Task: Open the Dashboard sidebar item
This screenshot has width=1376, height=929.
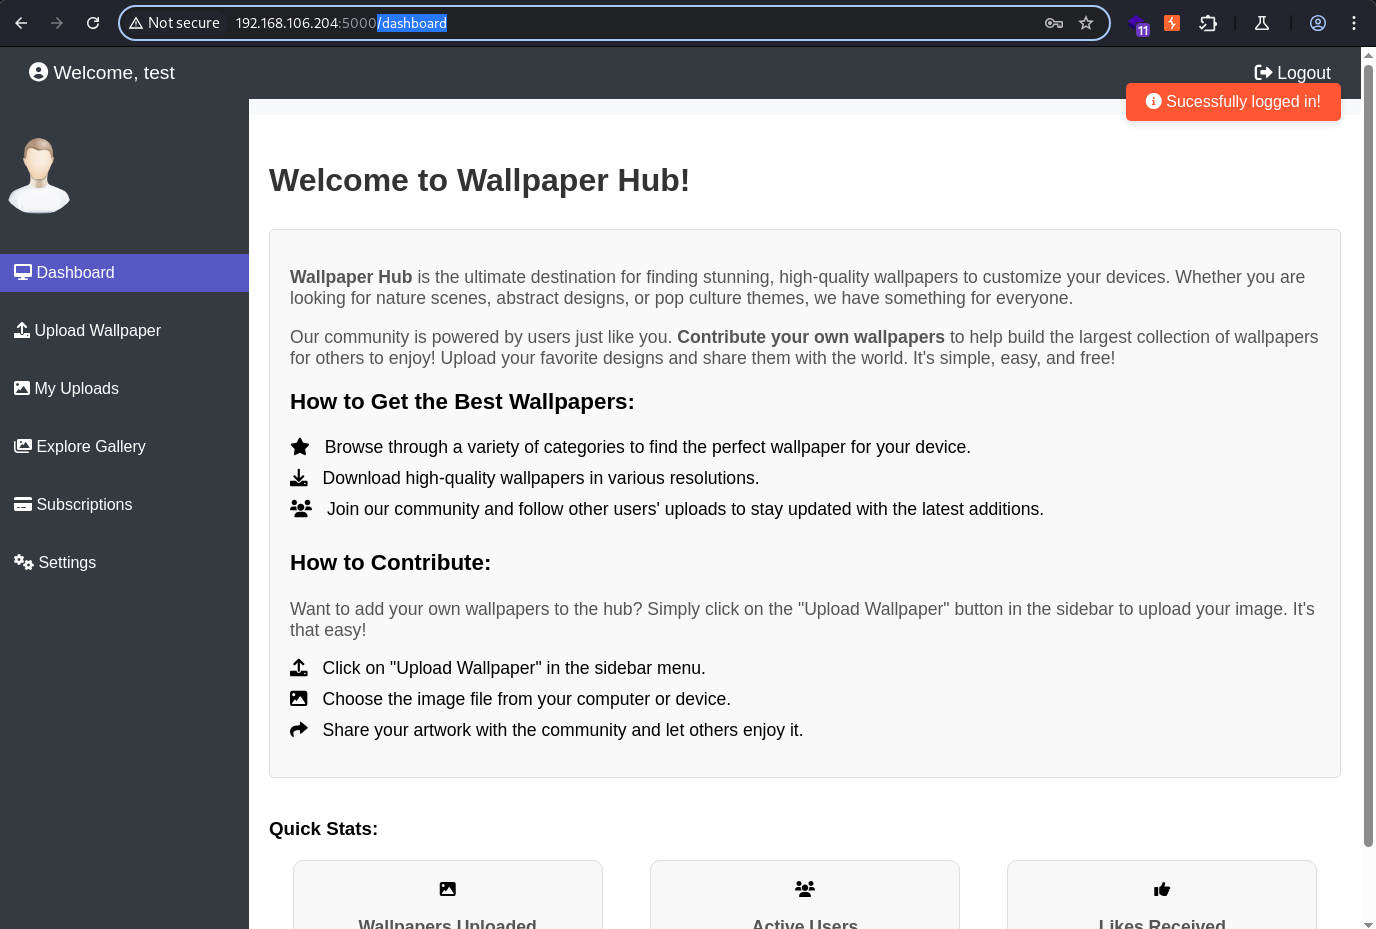Action: pyautogui.click(x=124, y=273)
